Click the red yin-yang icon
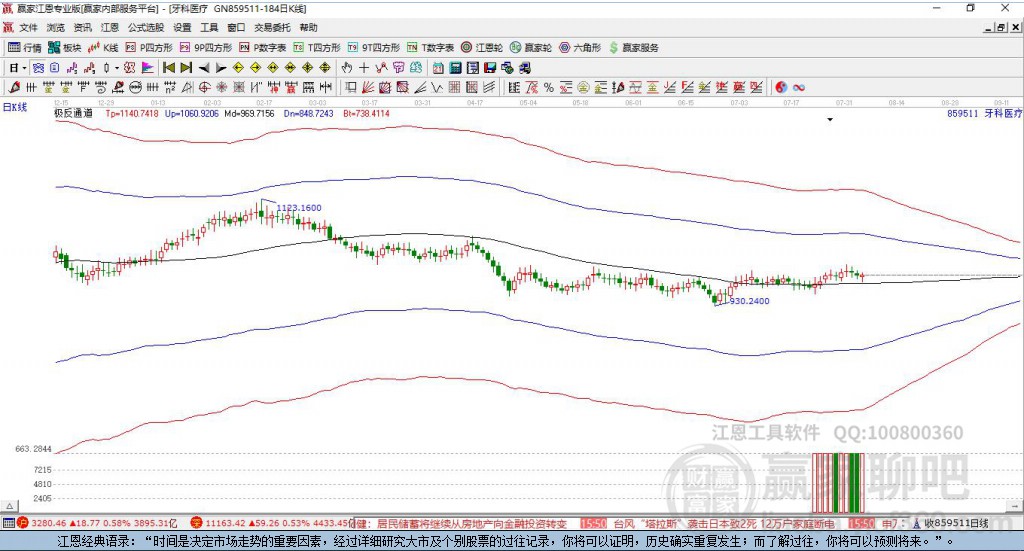 (780, 87)
